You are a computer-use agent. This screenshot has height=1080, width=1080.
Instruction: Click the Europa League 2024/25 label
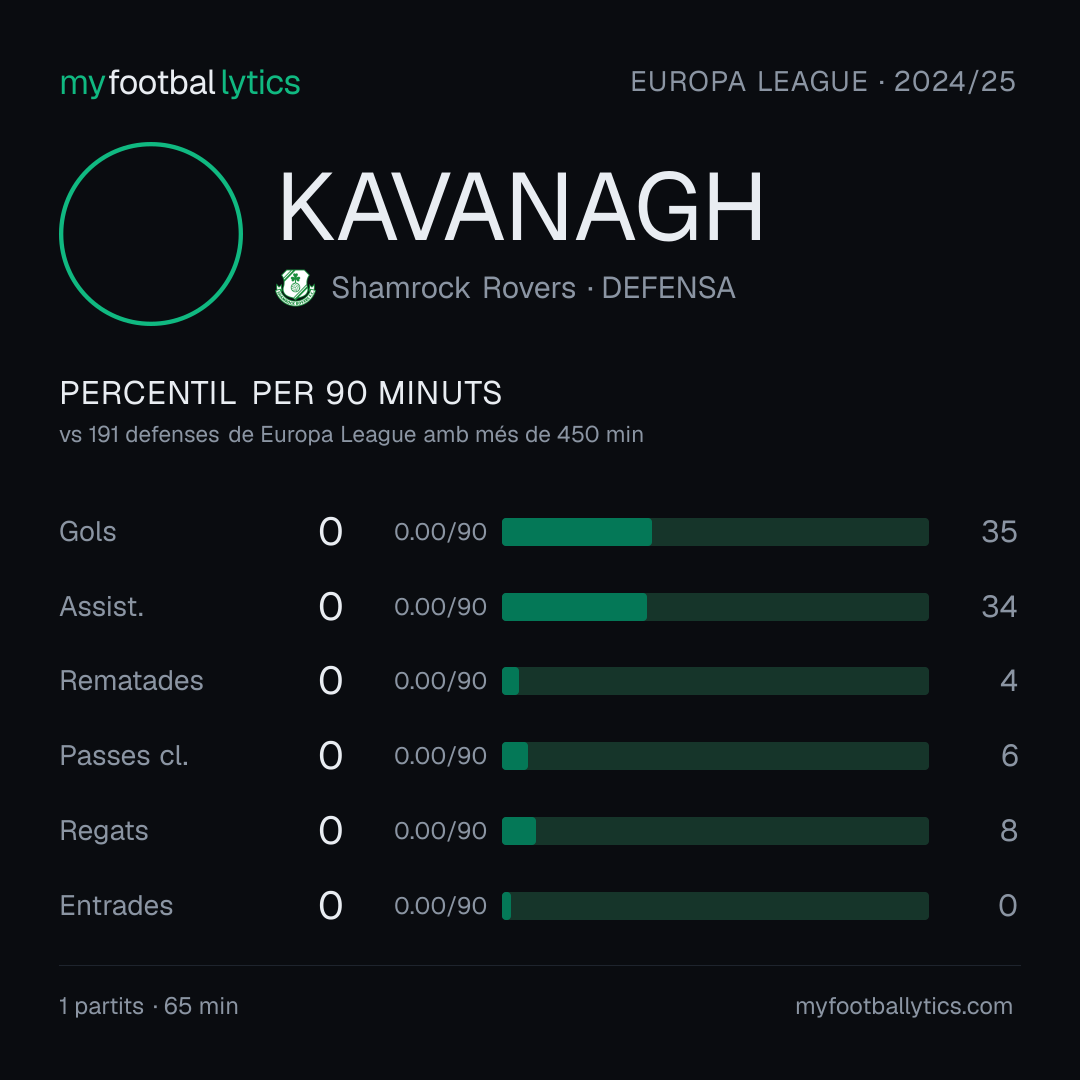[x=823, y=82]
